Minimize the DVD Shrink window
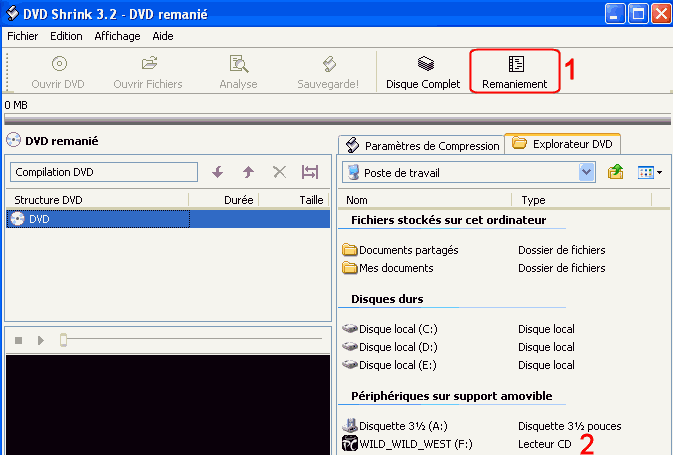The height and width of the screenshot is (455, 673). click(x=615, y=13)
